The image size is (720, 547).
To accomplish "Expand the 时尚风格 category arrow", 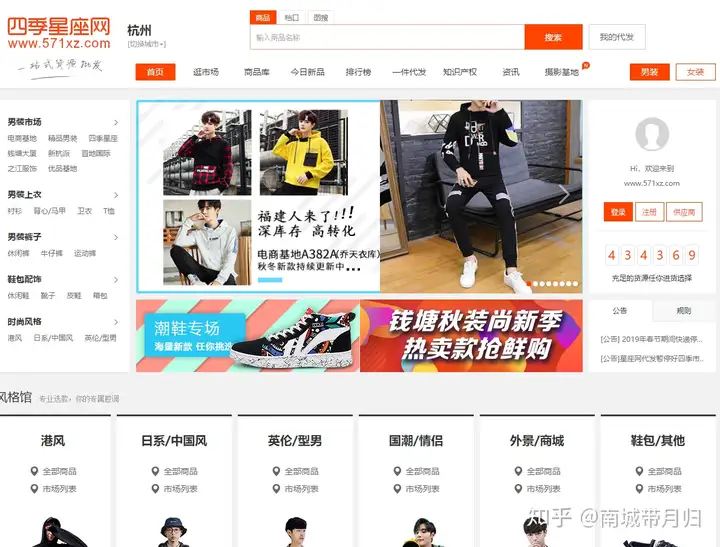I will (x=116, y=321).
